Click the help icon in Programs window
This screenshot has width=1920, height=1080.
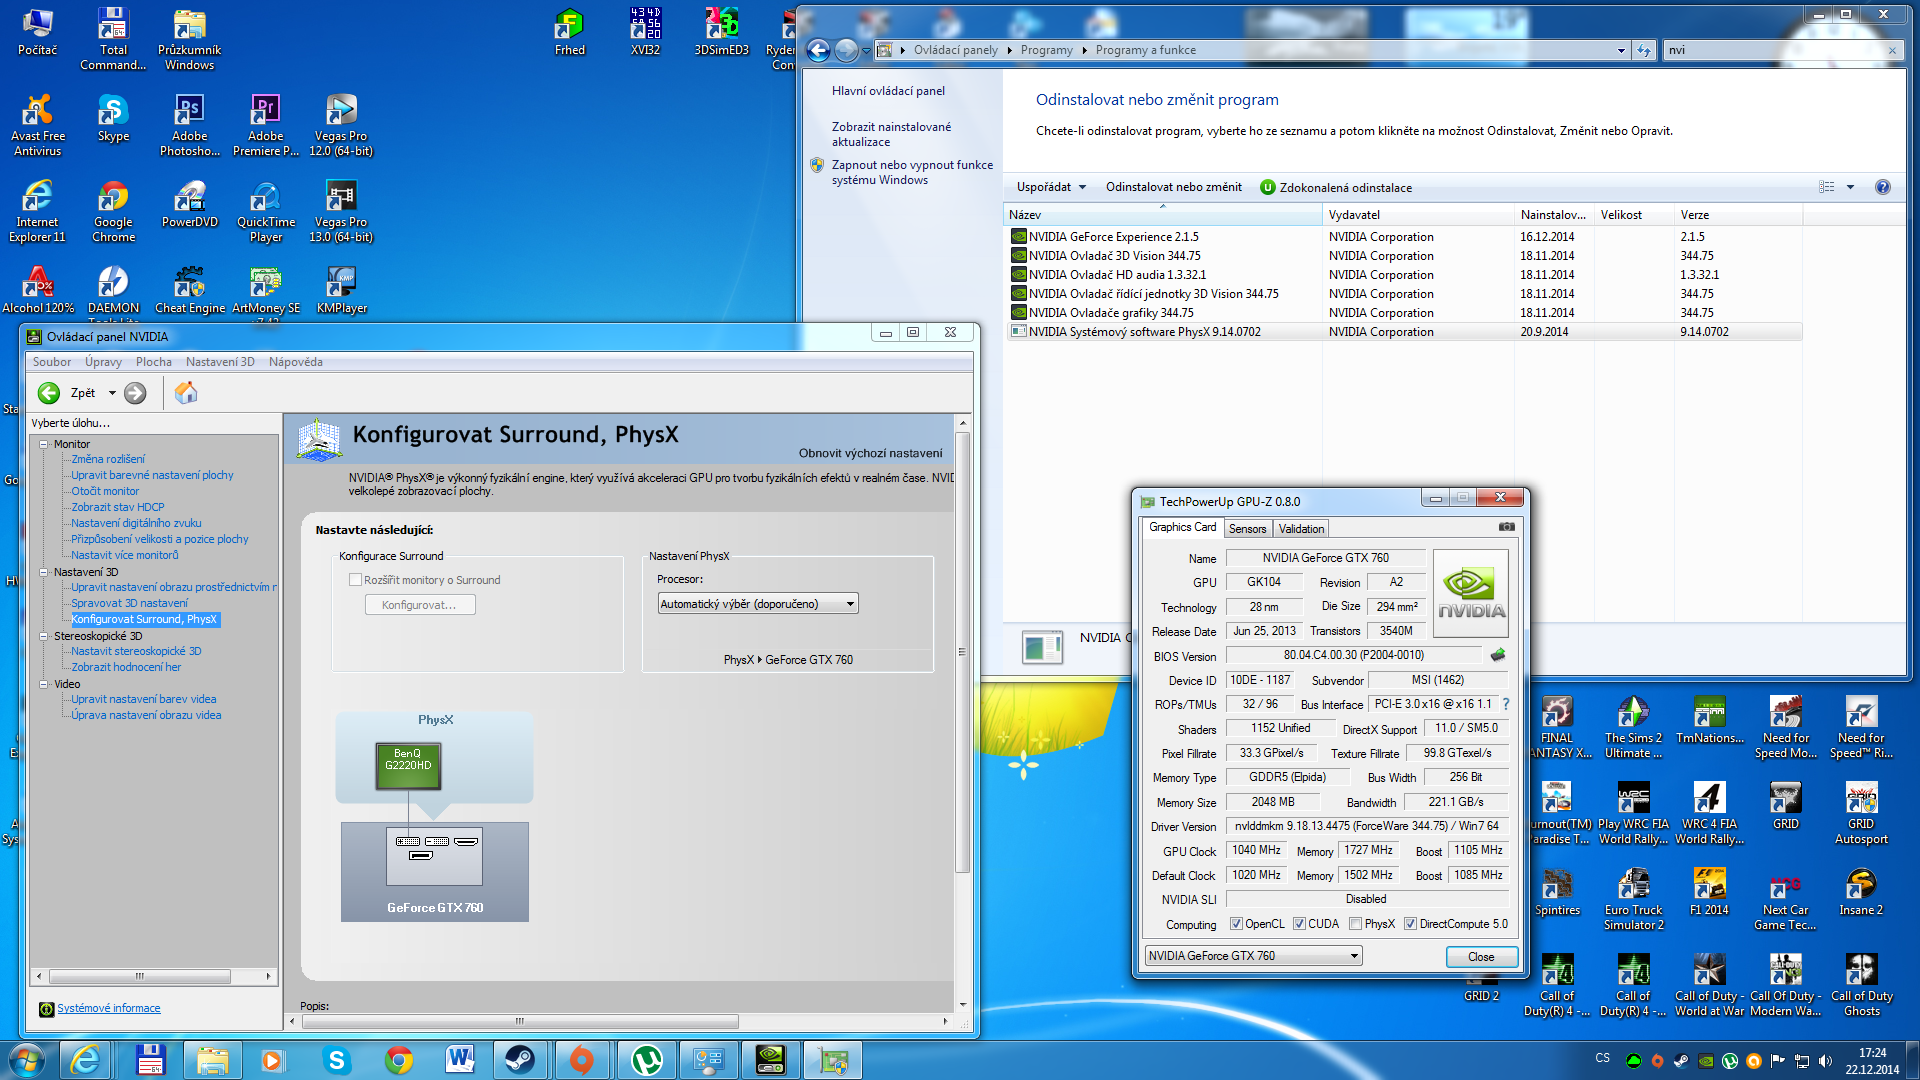coord(1882,187)
